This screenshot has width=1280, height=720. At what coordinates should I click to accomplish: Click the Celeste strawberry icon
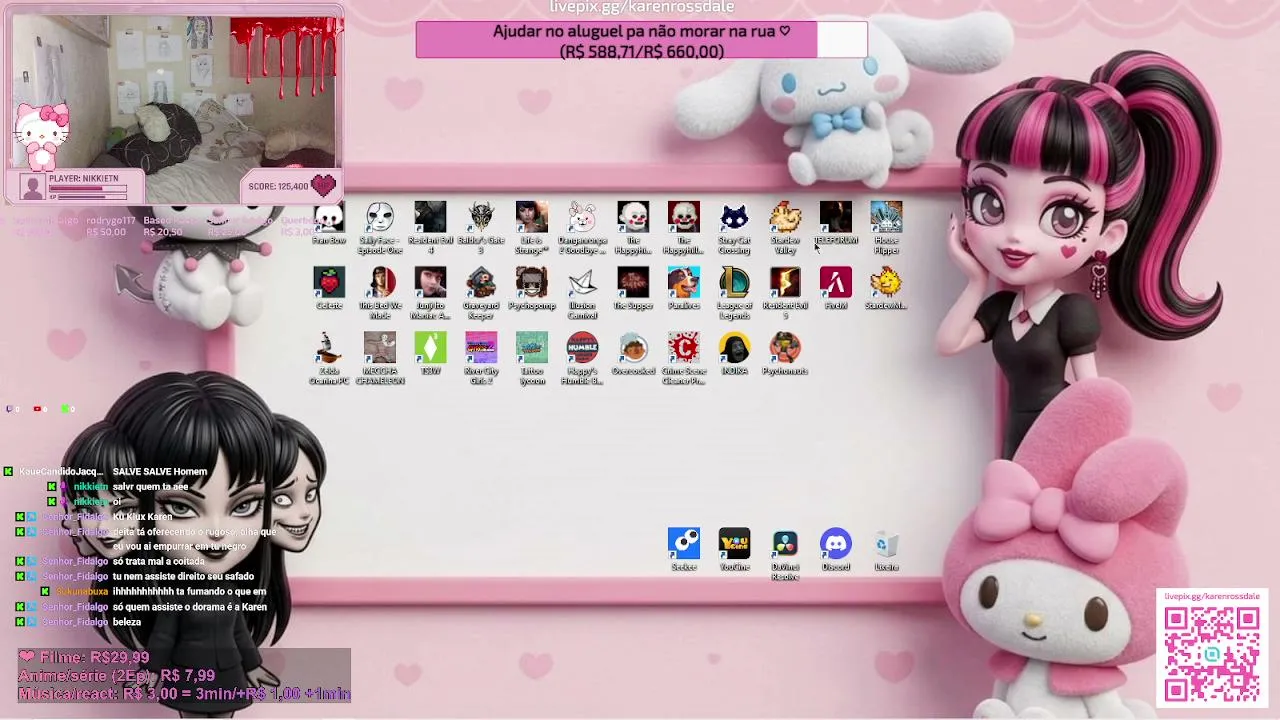pyautogui.click(x=329, y=288)
